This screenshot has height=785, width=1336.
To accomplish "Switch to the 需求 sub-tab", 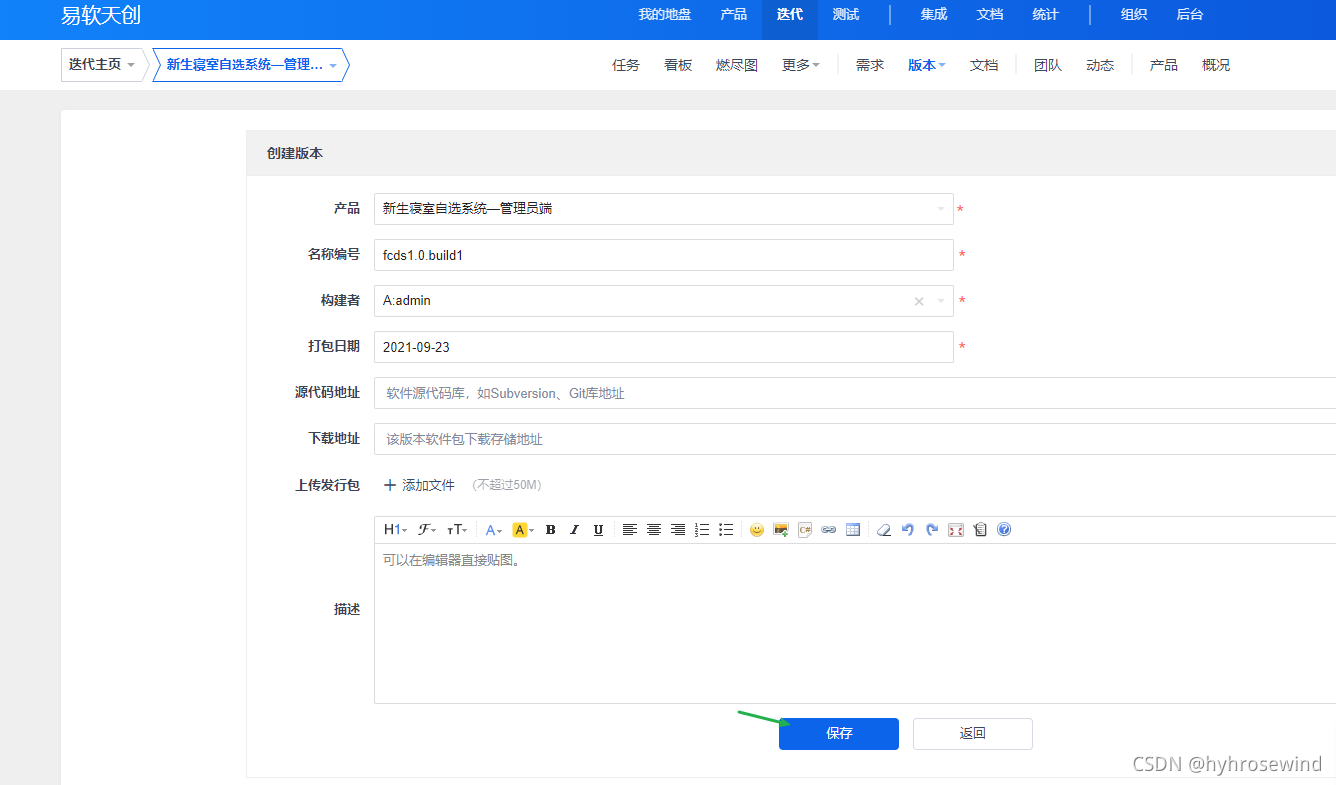I will coord(870,65).
